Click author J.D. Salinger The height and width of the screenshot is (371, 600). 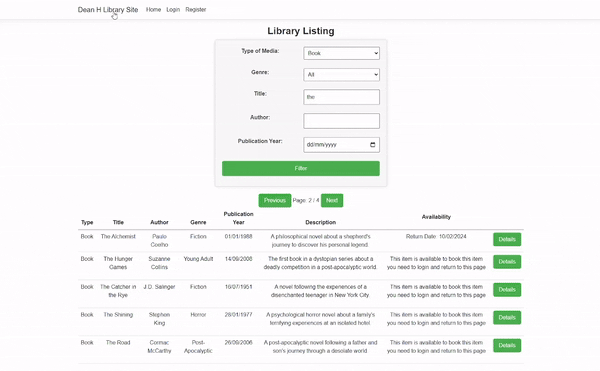pyautogui.click(x=159, y=286)
